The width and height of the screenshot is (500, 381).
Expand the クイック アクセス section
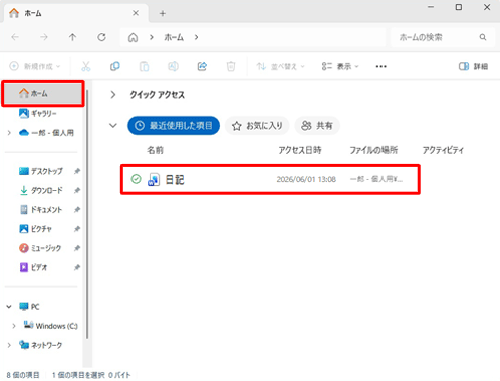(113, 95)
